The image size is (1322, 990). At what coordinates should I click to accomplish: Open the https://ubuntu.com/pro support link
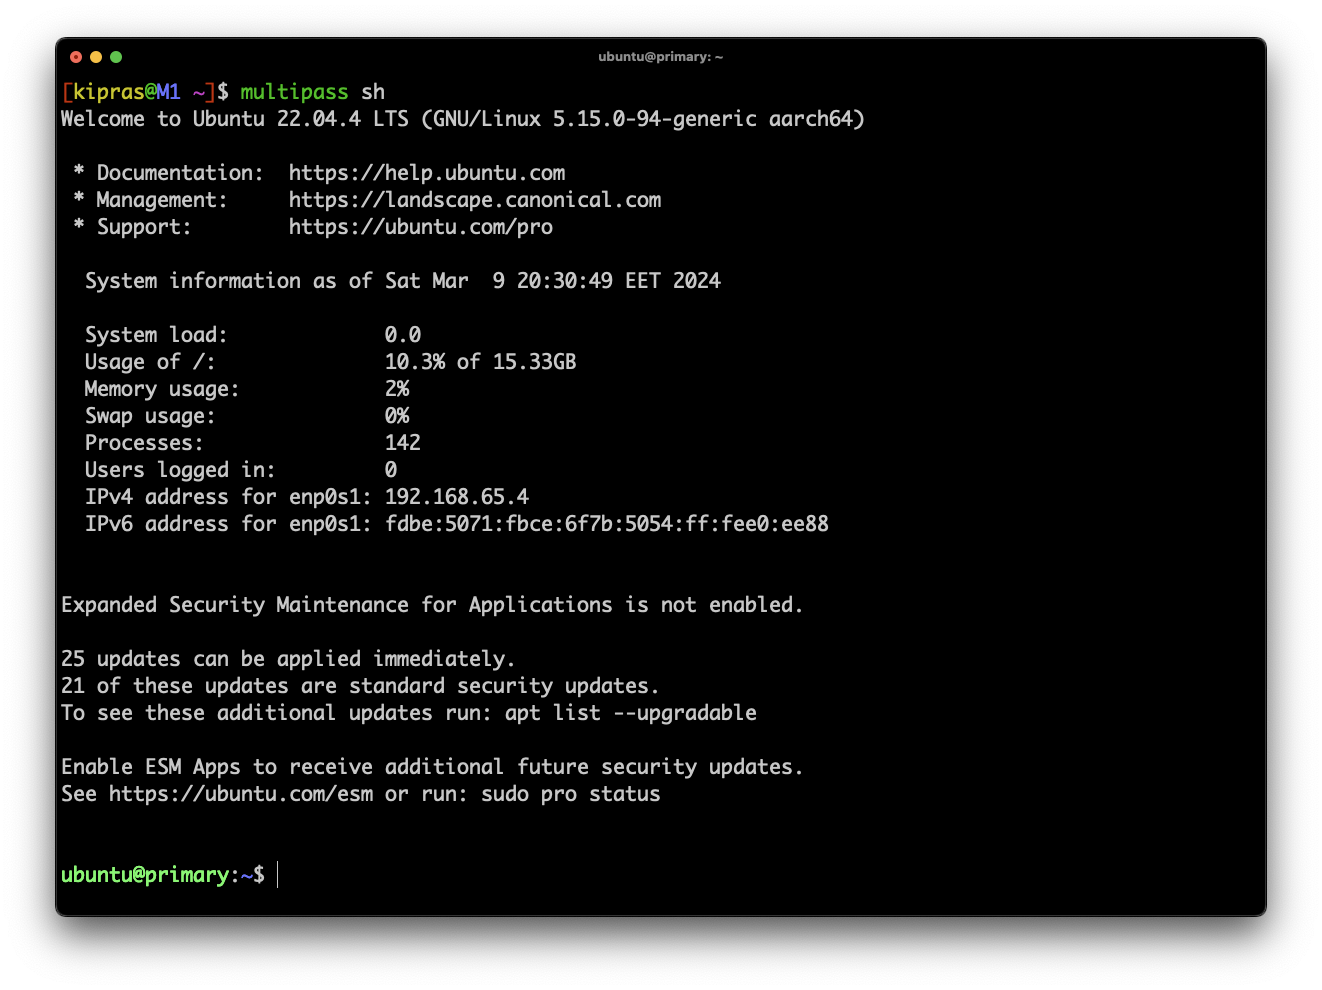(x=421, y=227)
